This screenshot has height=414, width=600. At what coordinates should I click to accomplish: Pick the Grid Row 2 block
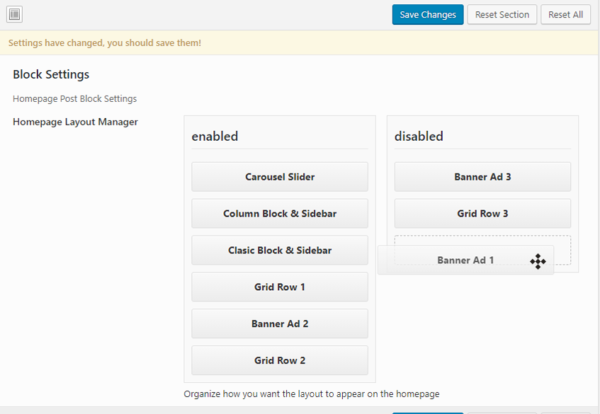pos(280,360)
